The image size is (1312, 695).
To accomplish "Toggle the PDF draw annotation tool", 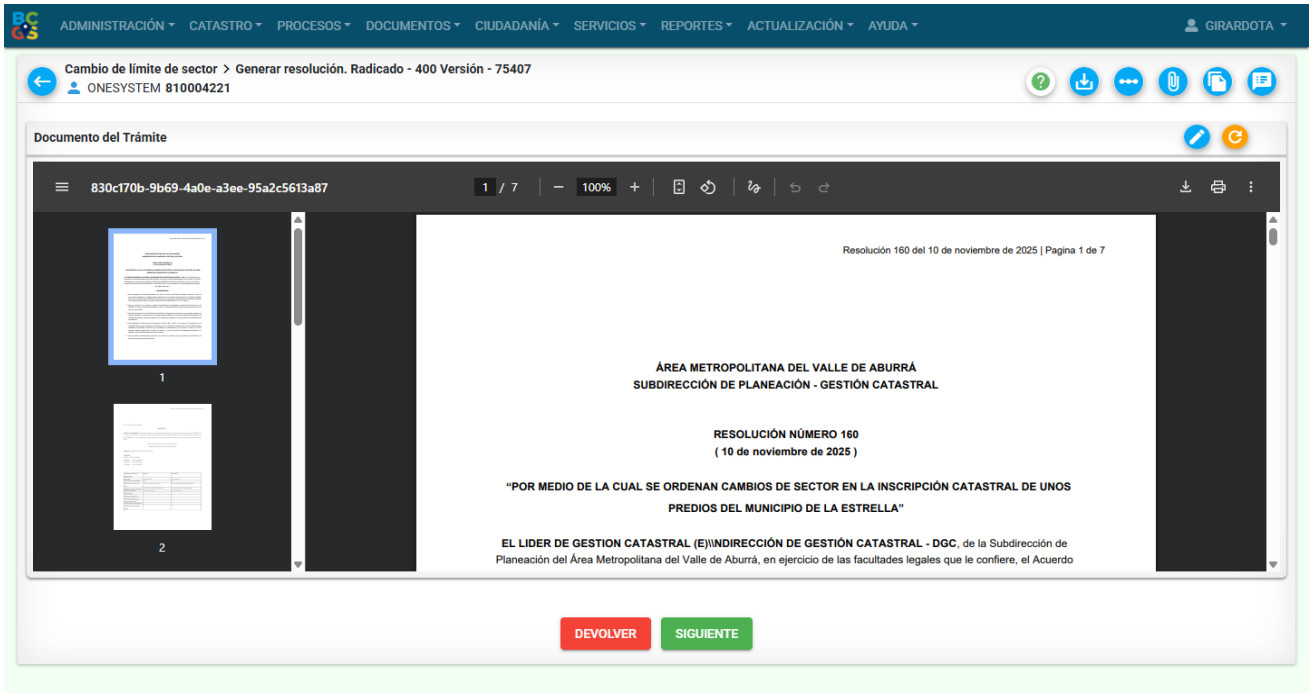I will tap(754, 187).
